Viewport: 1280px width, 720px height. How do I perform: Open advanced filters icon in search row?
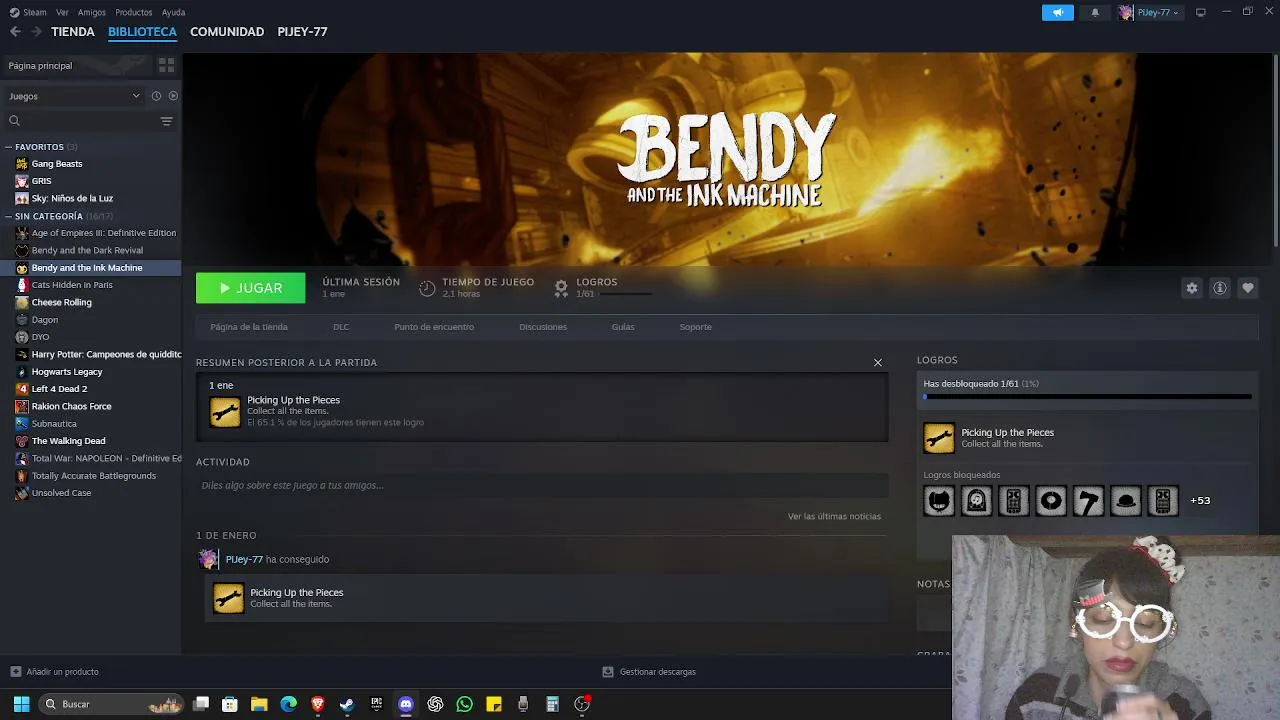tap(166, 121)
